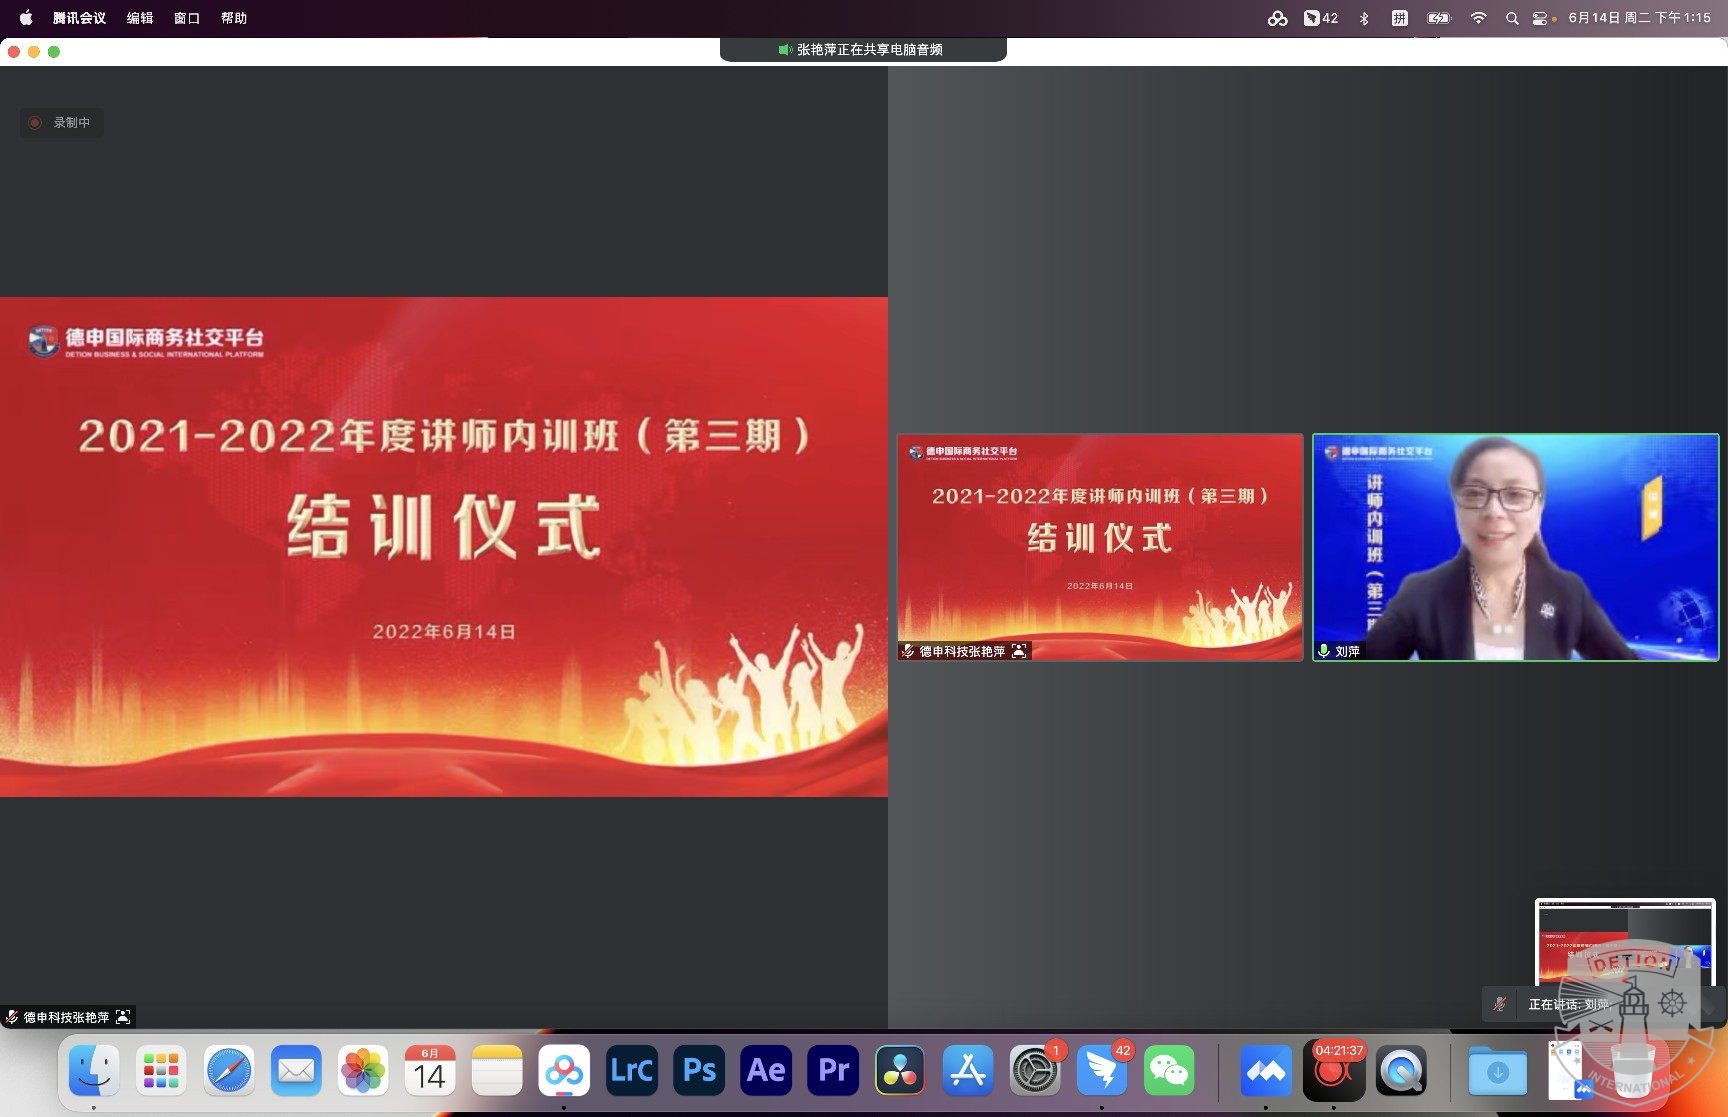The image size is (1728, 1117).
Task: Open Calendar showing 14 in Dock
Action: click(x=430, y=1071)
